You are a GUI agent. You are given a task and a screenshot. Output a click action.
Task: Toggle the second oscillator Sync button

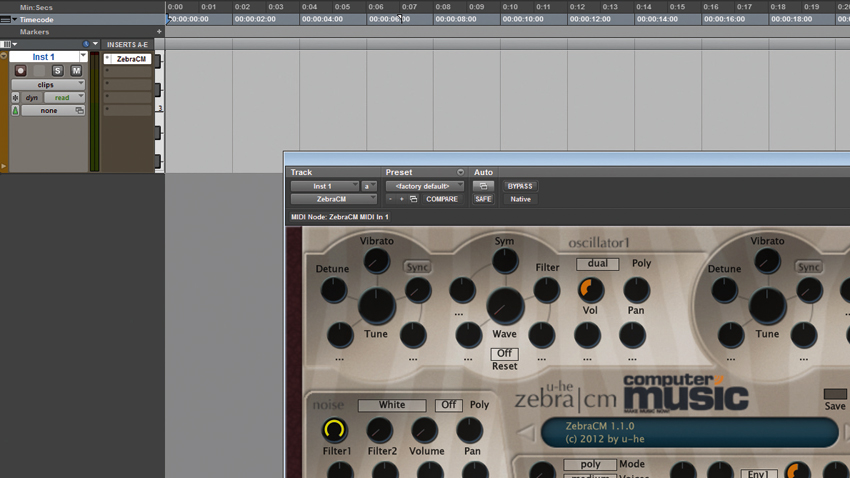point(808,267)
